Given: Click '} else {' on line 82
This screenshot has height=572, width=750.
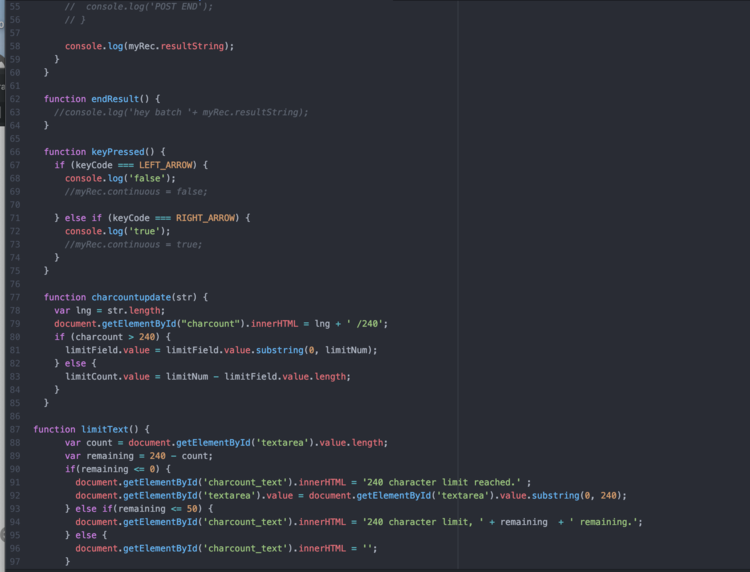Looking at the screenshot, I should pyautogui.click(x=75, y=363).
